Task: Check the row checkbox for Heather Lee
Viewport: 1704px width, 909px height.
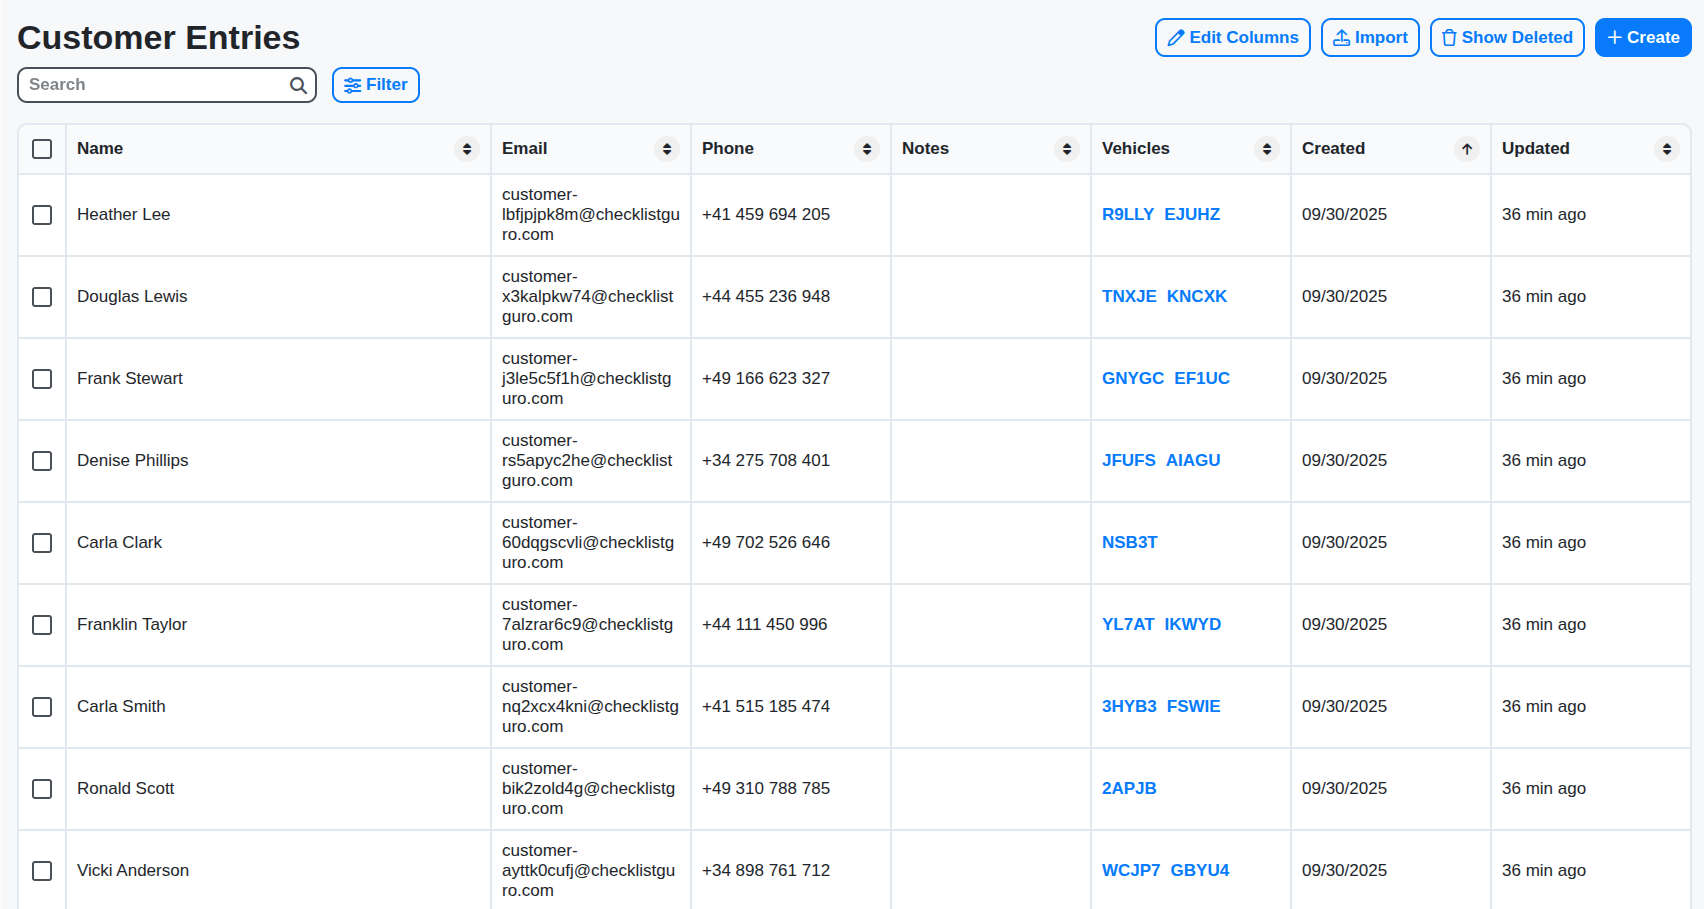Action: [x=42, y=214]
